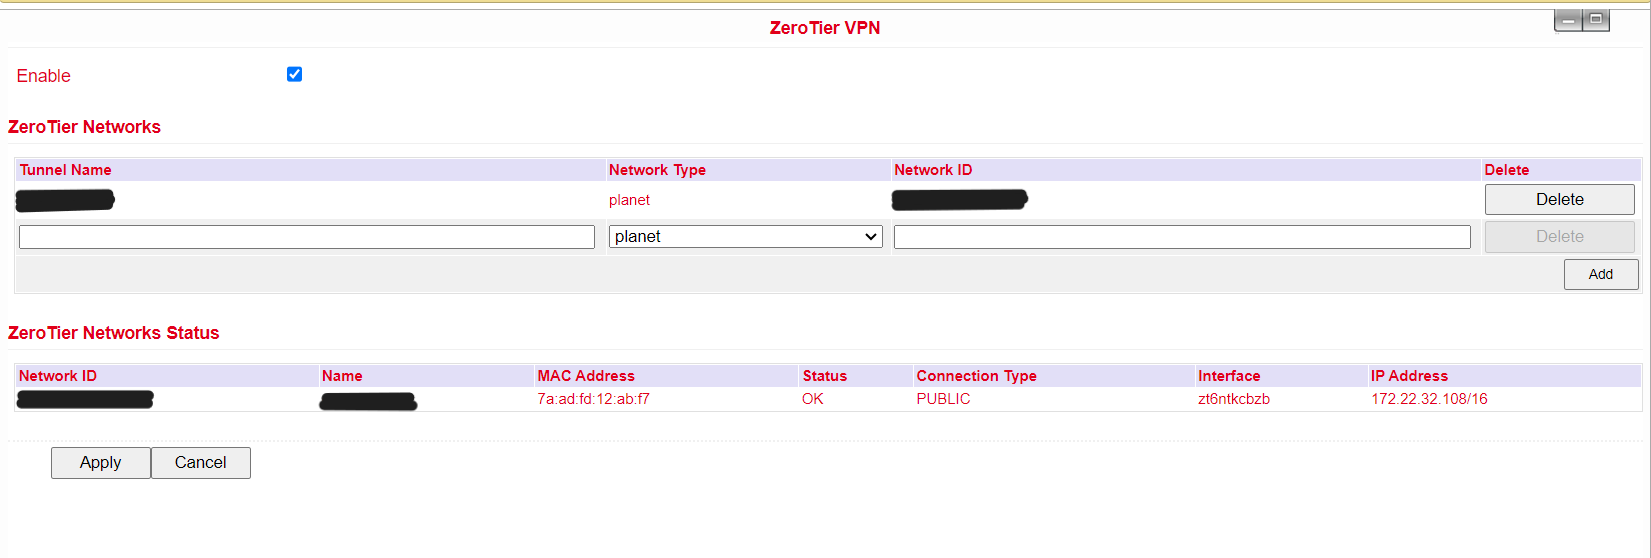The height and width of the screenshot is (558, 1651).
Task: Click the PUBLIC connection type value
Action: tap(943, 399)
